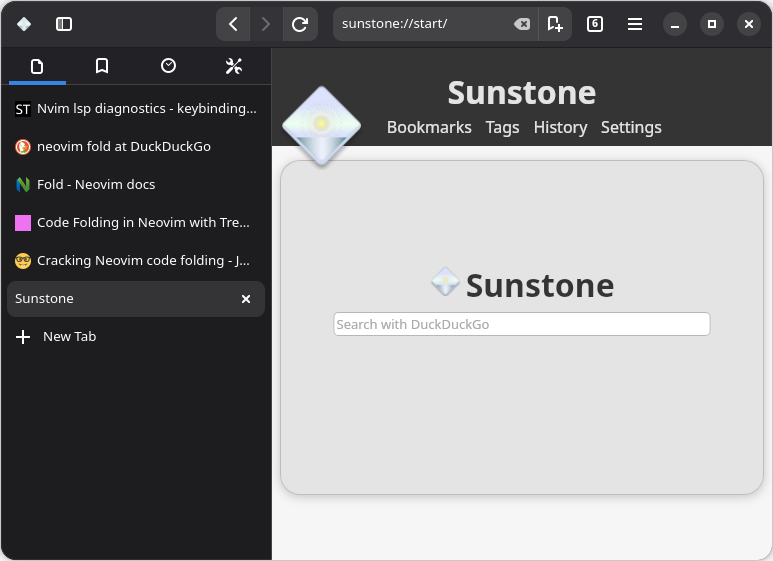Open the Settings page link

point(631,127)
